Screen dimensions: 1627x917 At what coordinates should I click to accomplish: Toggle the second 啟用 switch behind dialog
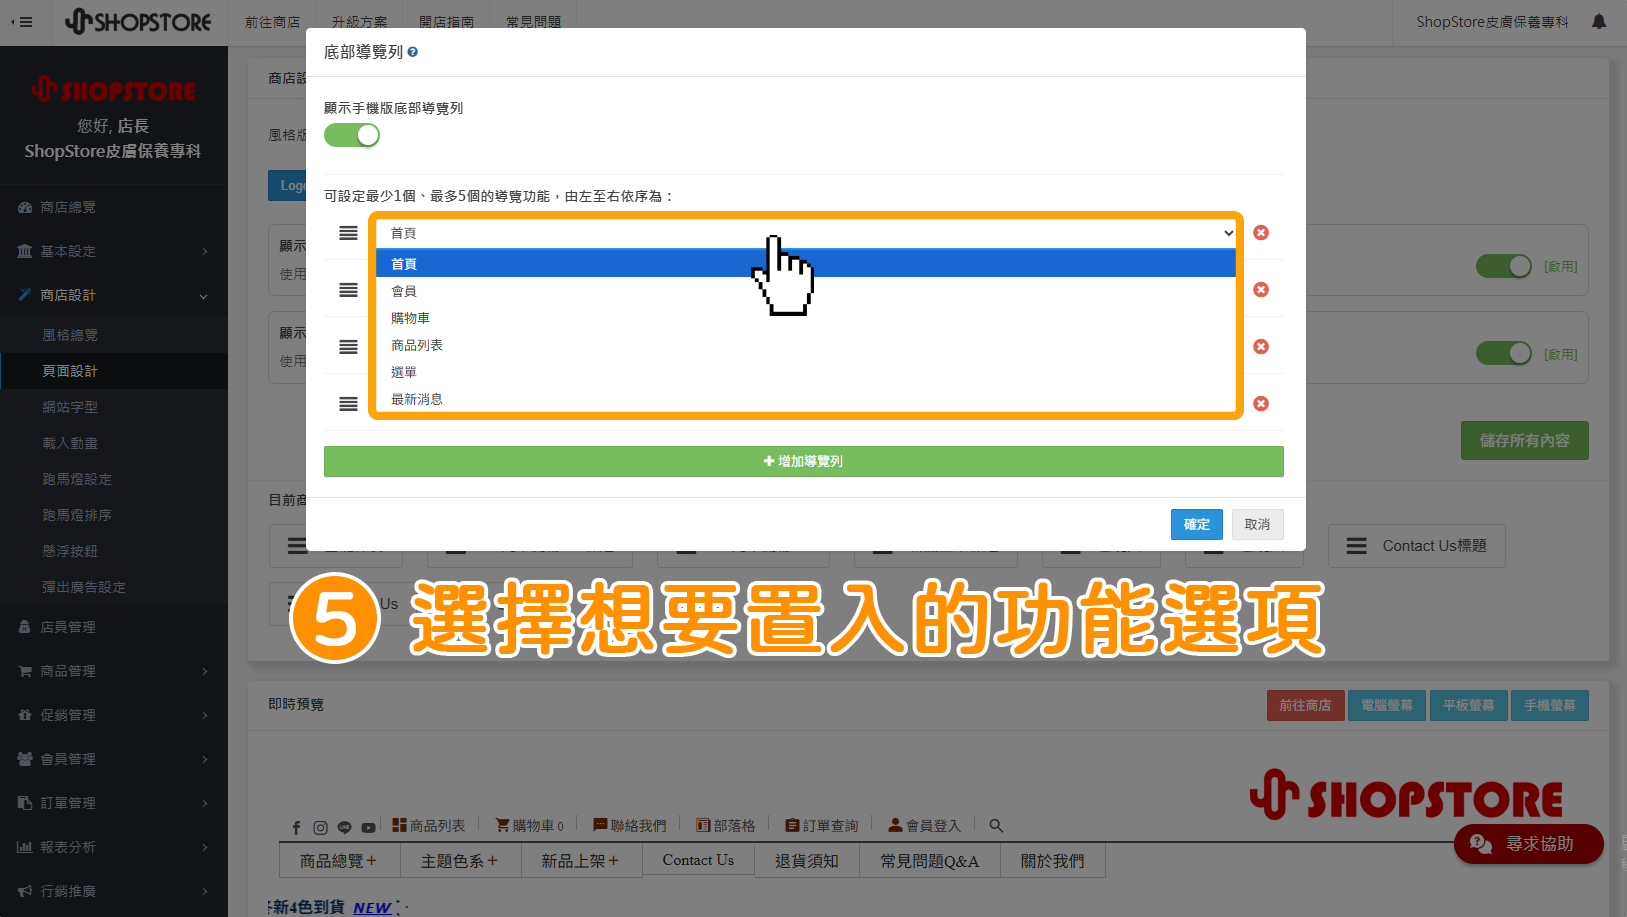pos(1504,353)
